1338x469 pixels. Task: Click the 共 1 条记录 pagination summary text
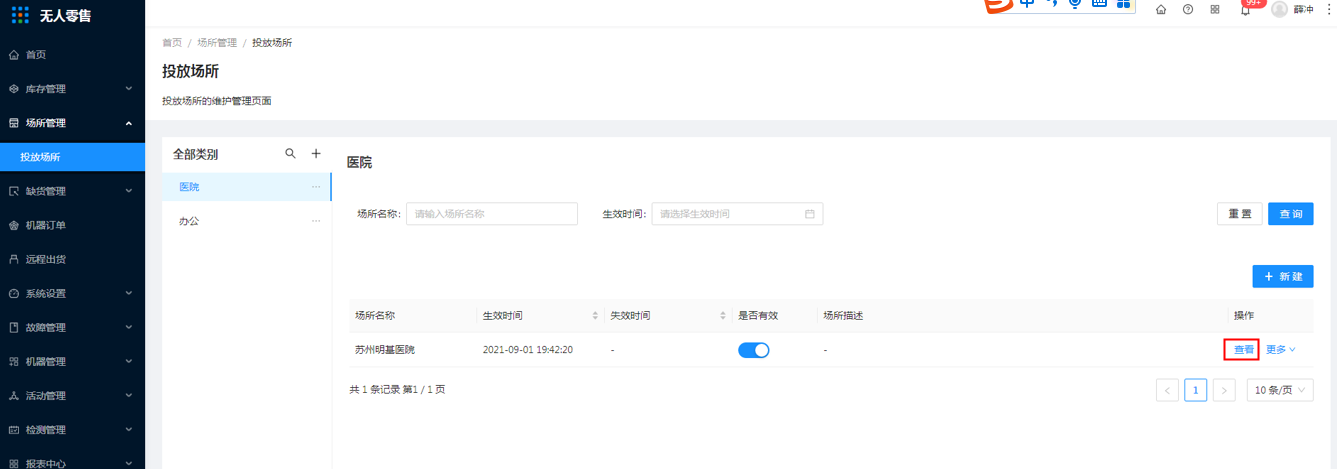pos(397,390)
